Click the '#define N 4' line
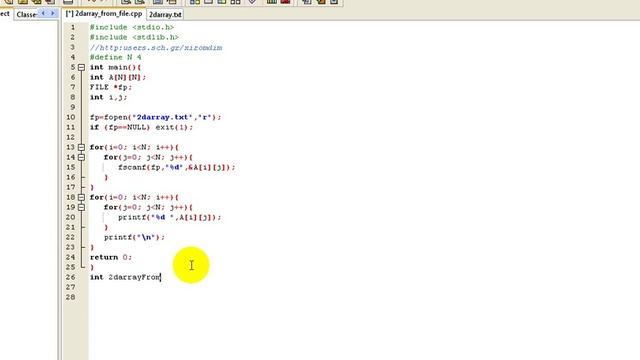The height and width of the screenshot is (360, 640). coord(116,58)
